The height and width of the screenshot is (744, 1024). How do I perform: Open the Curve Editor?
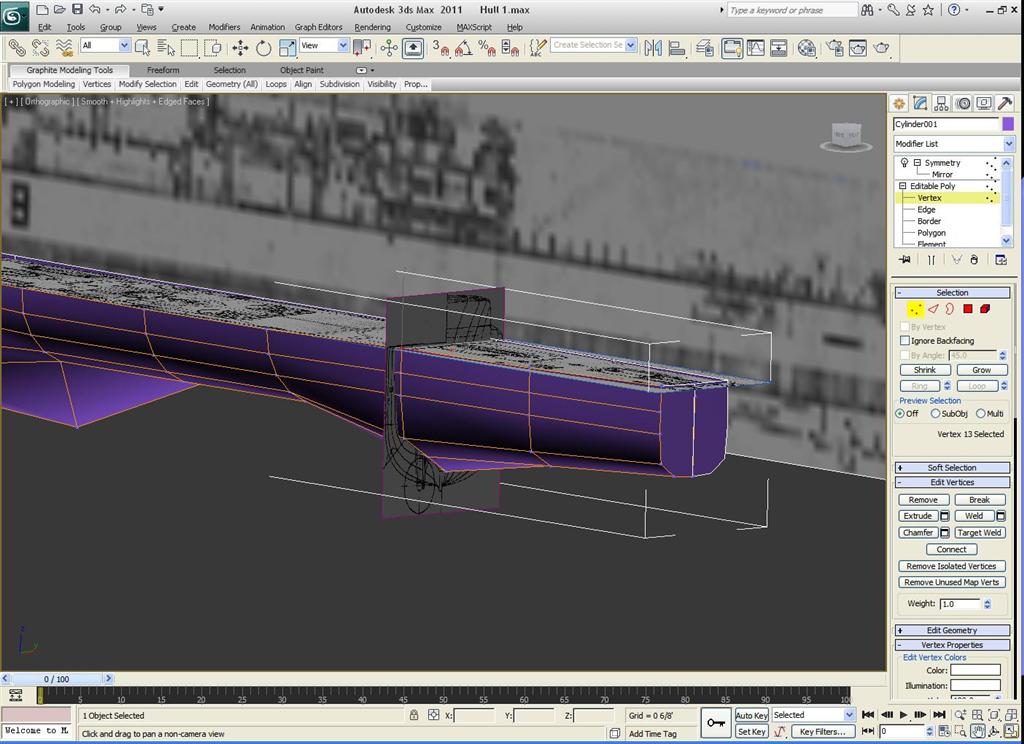756,48
